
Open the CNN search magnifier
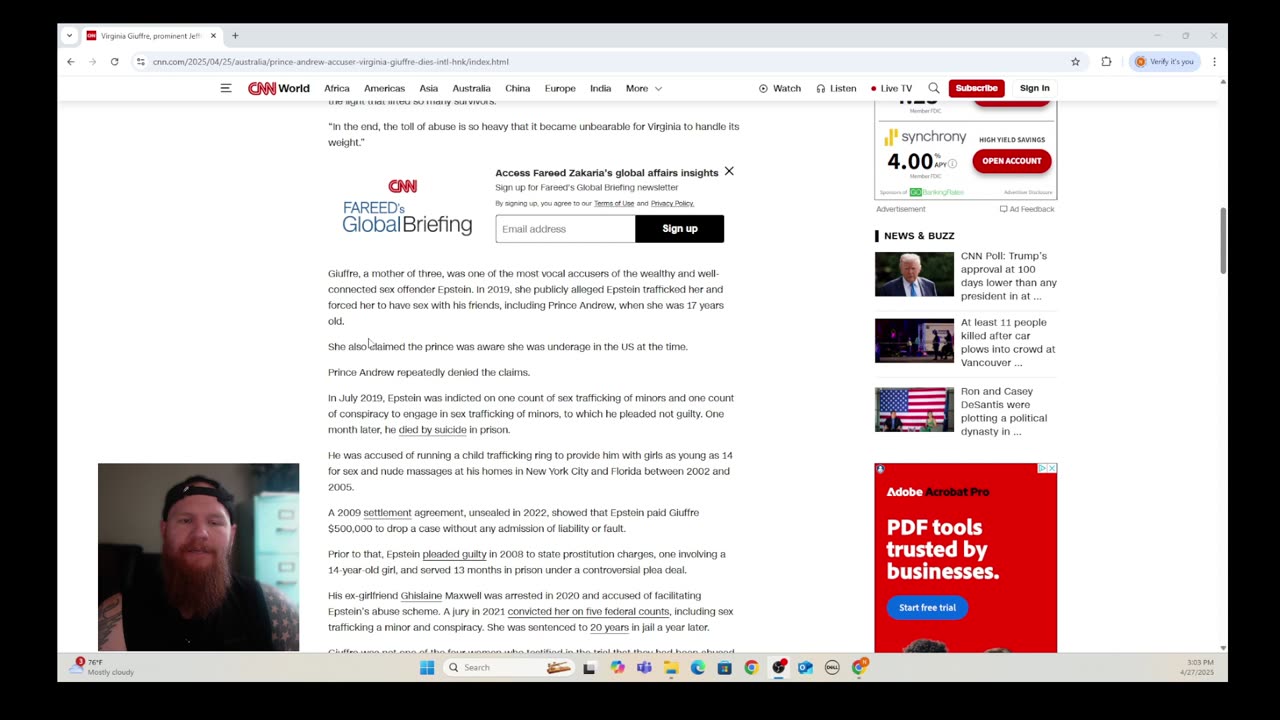[934, 88]
